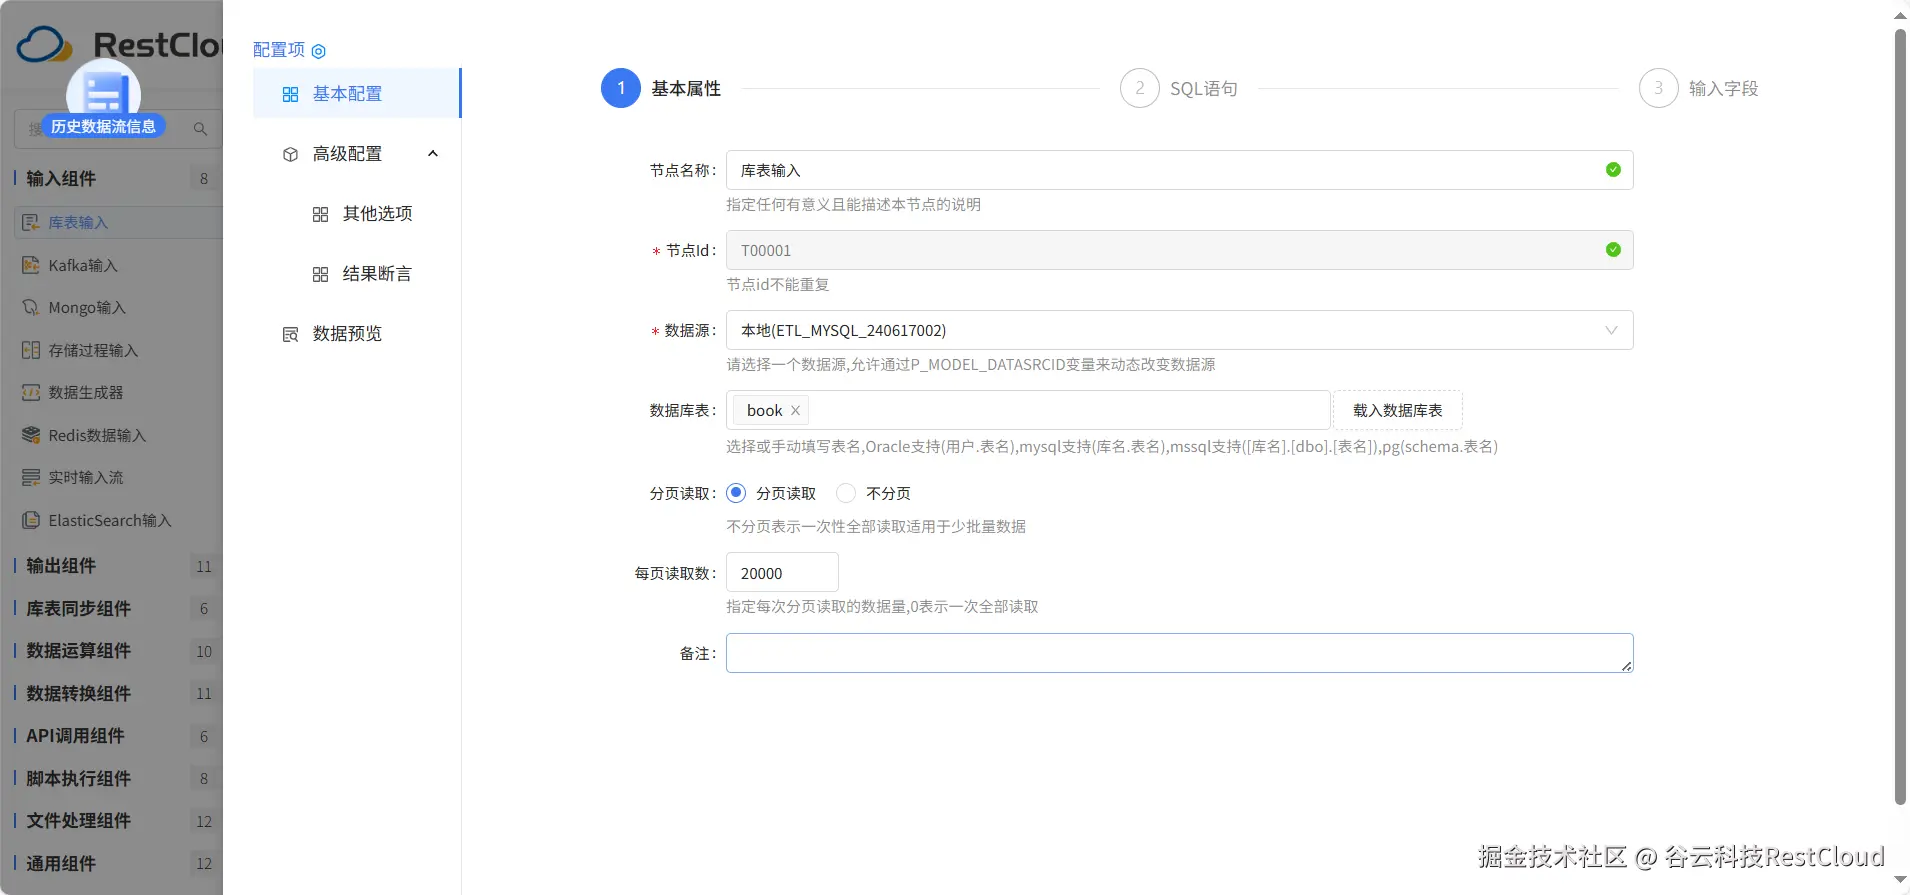
Task: Click the scrollbar up arrow
Action: click(1900, 15)
